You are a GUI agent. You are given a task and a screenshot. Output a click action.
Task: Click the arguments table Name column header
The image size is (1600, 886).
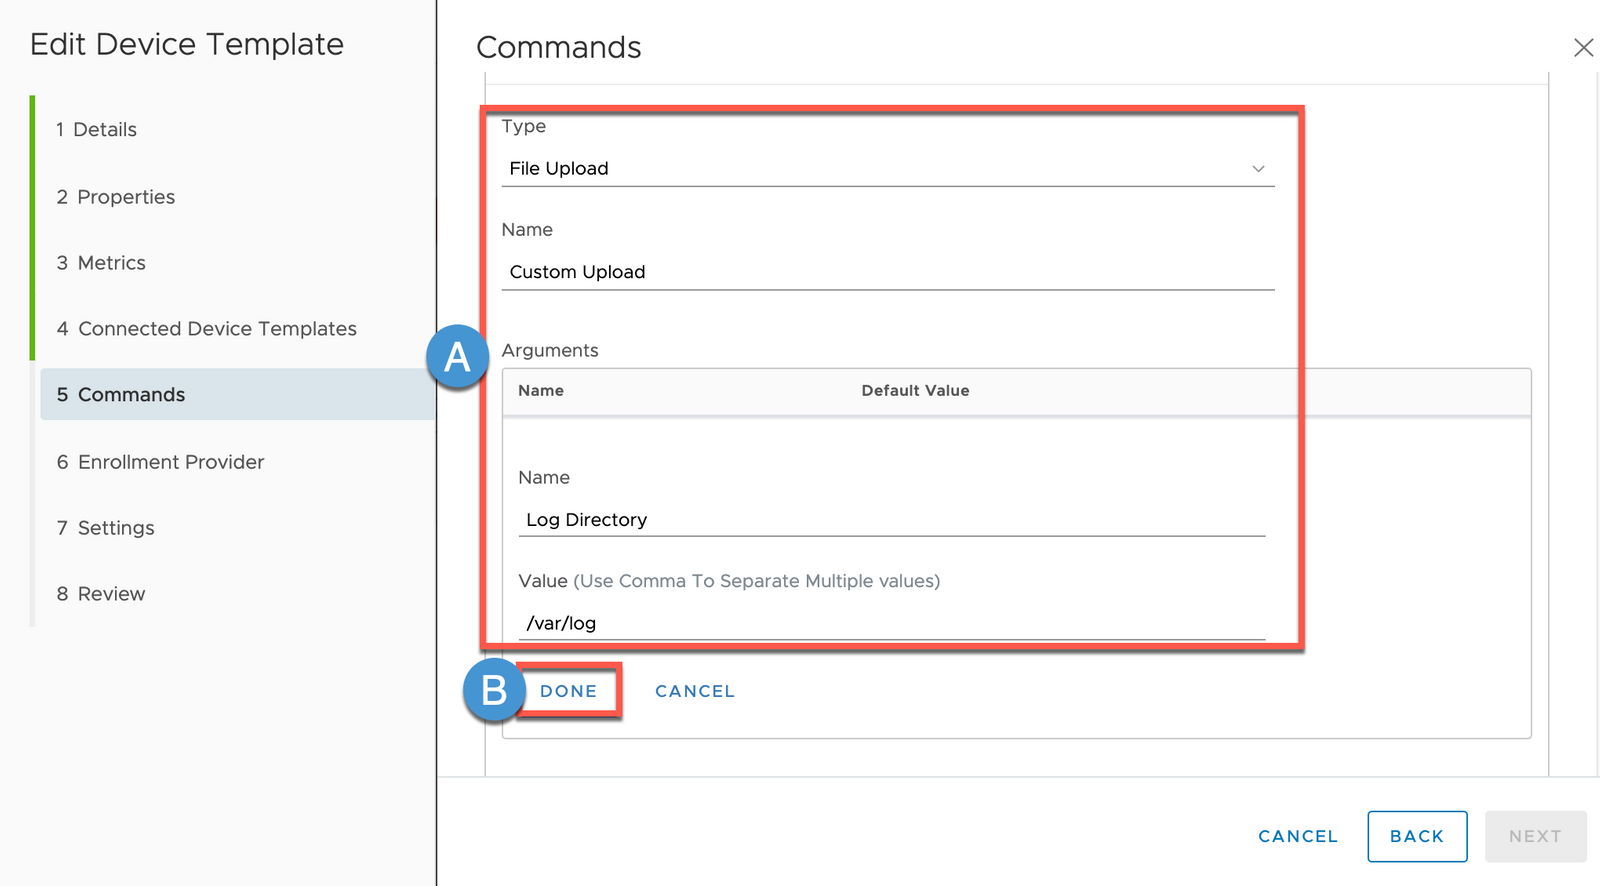[541, 391]
